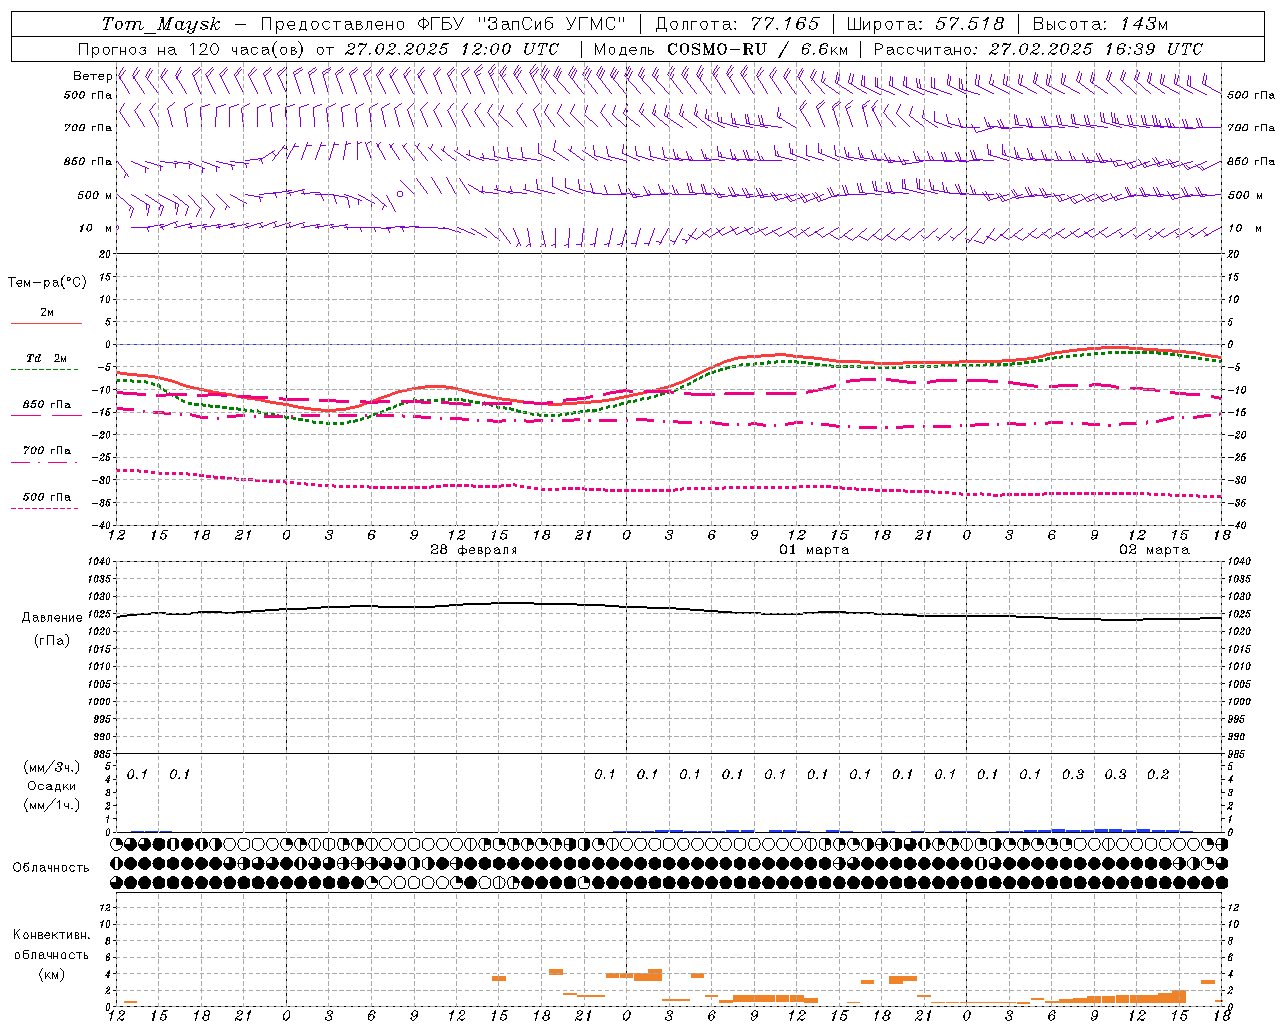Click the 700 гПа temperature legend entry

(x=47, y=451)
